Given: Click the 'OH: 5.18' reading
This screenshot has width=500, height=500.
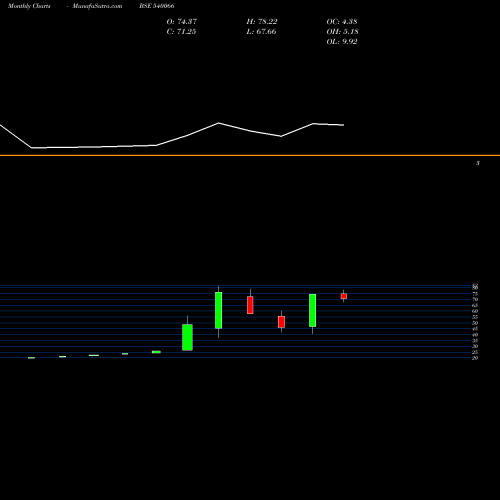Looking at the screenshot, I should 342,31.
